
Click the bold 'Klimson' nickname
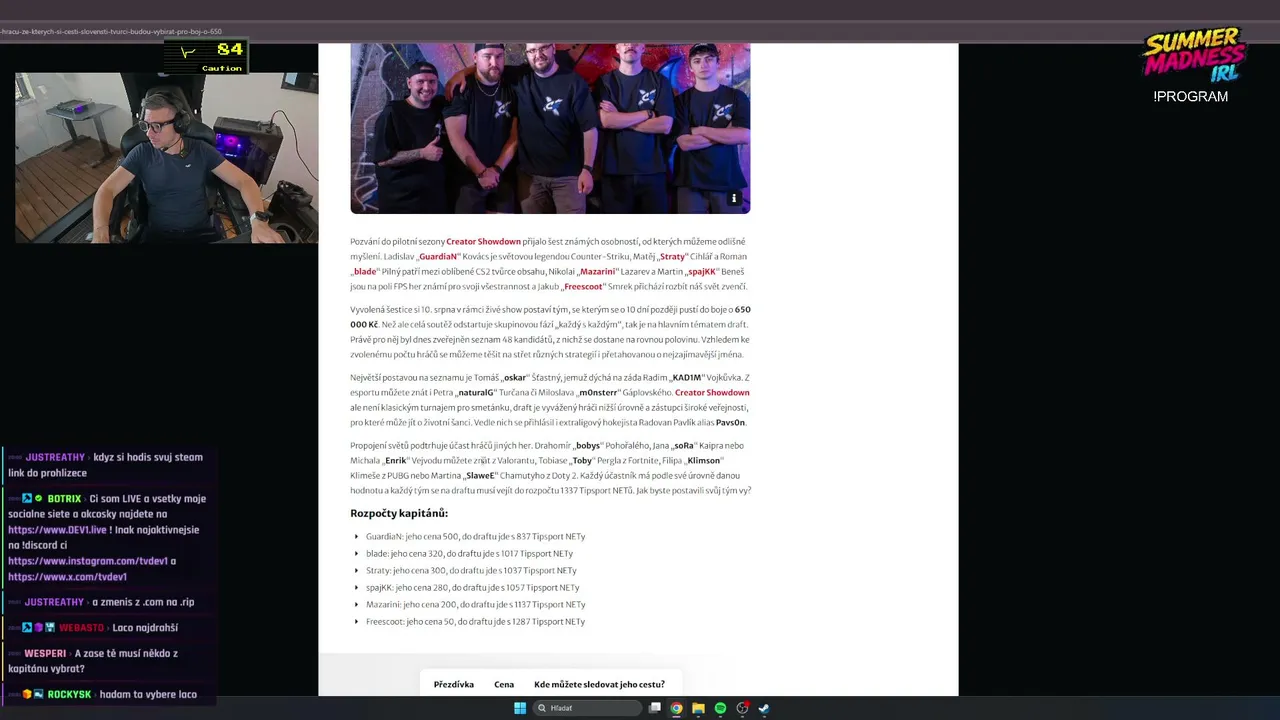[704, 460]
